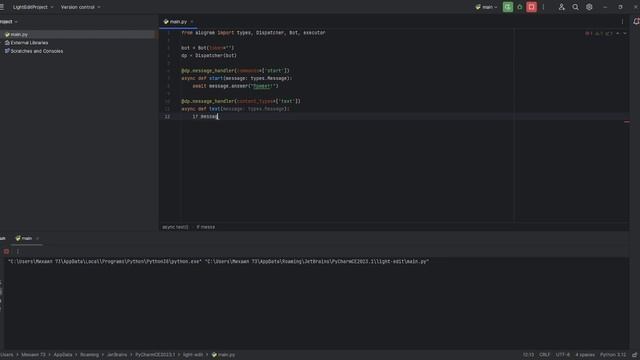The width and height of the screenshot is (640, 360).
Task: Click the python.exe command line in console
Action: pos(218,261)
